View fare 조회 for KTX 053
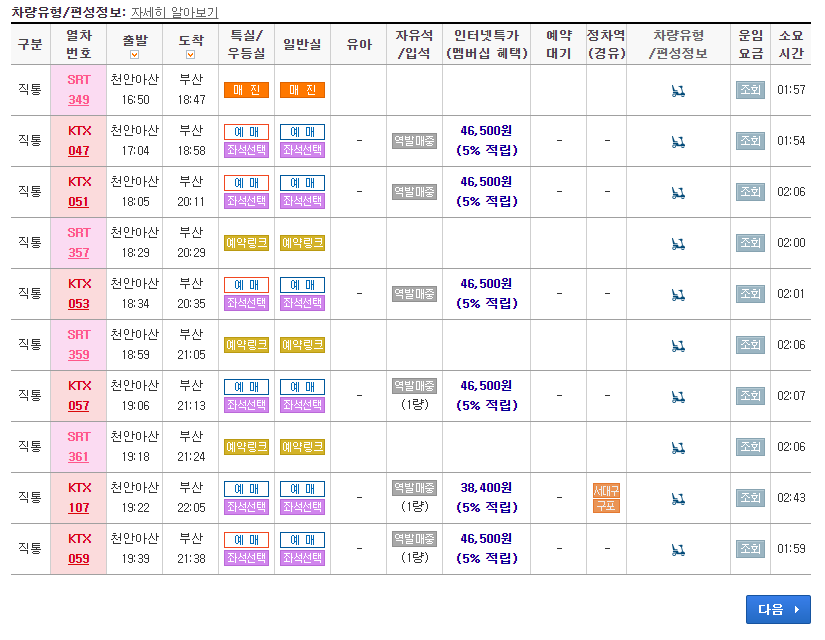Image resolution: width=825 pixels, height=640 pixels. click(x=750, y=294)
